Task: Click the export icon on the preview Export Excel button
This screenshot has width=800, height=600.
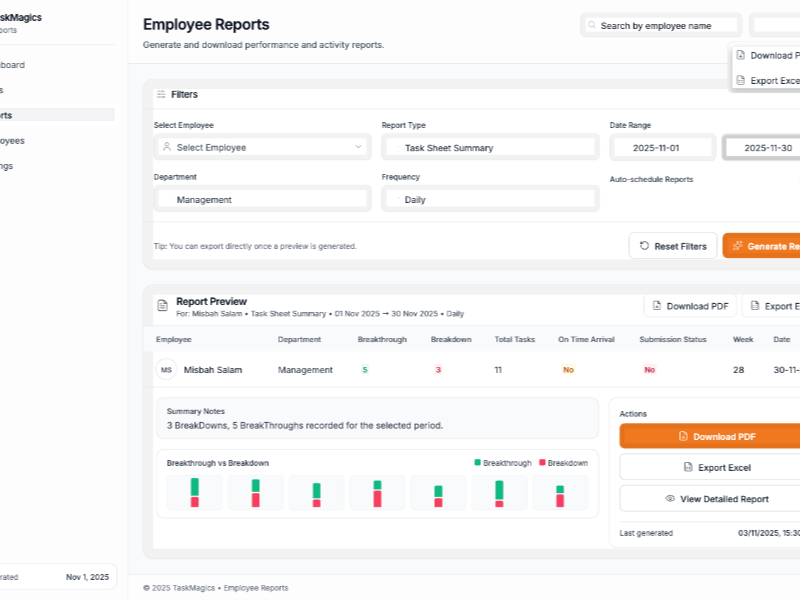Action: 755,305
